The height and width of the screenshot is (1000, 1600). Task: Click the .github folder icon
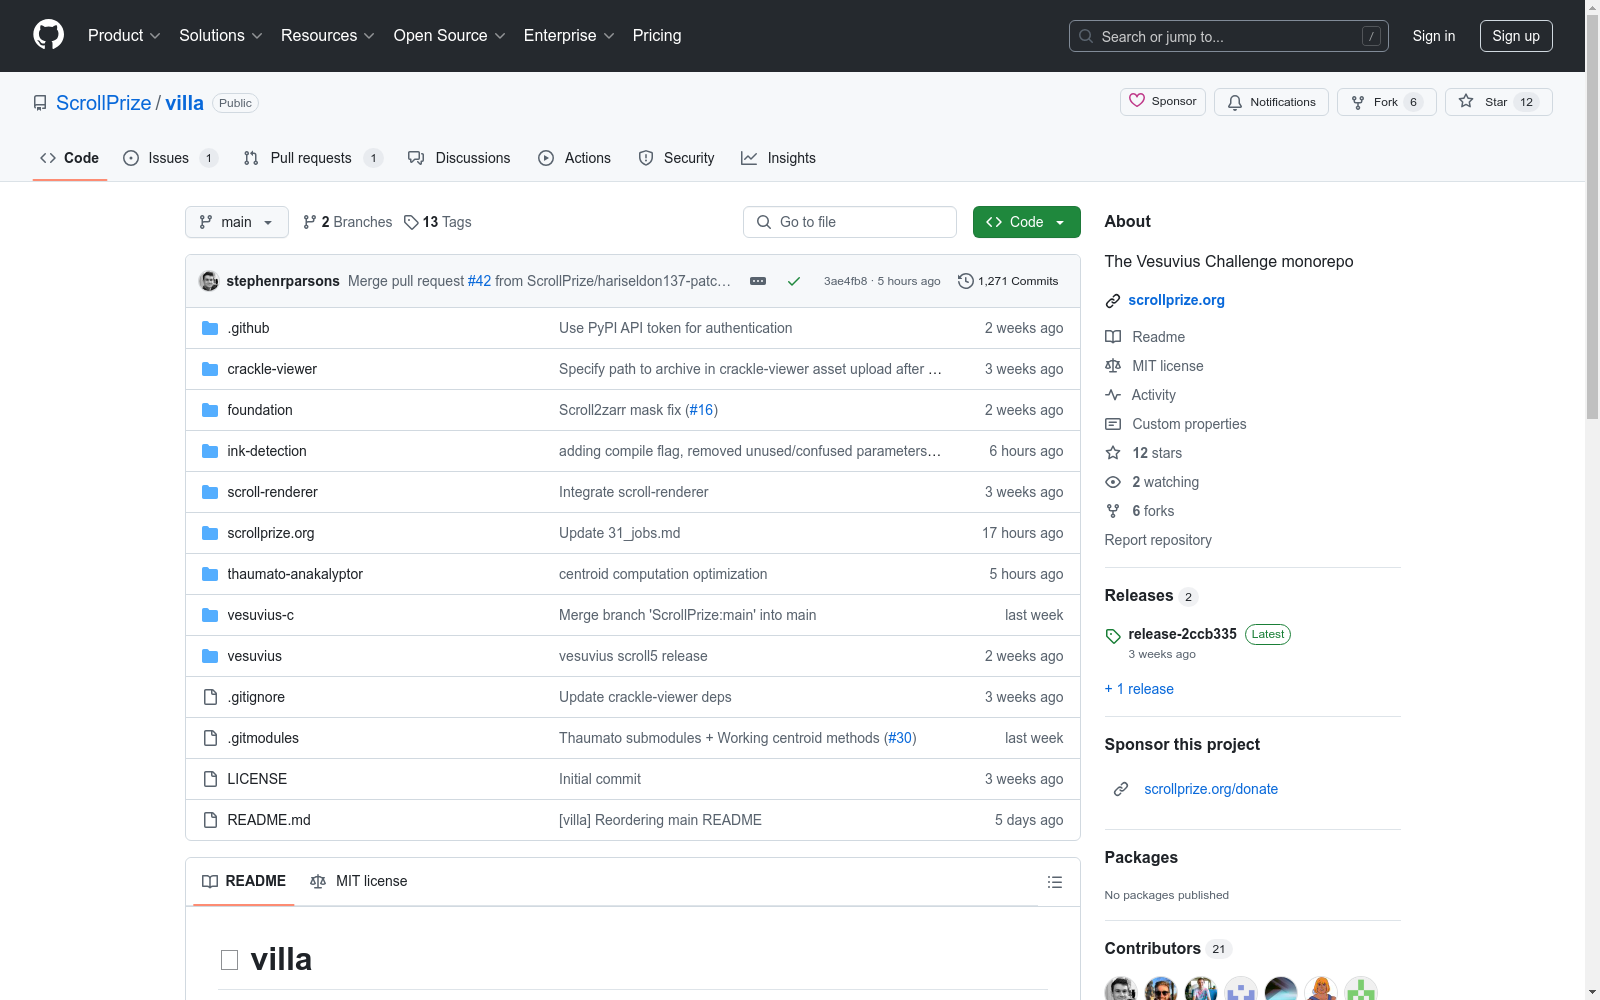click(210, 328)
